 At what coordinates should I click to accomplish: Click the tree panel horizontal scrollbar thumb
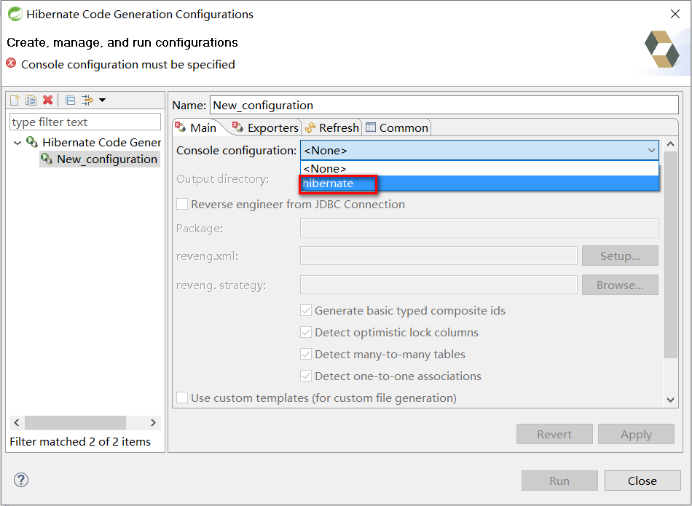click(75, 423)
